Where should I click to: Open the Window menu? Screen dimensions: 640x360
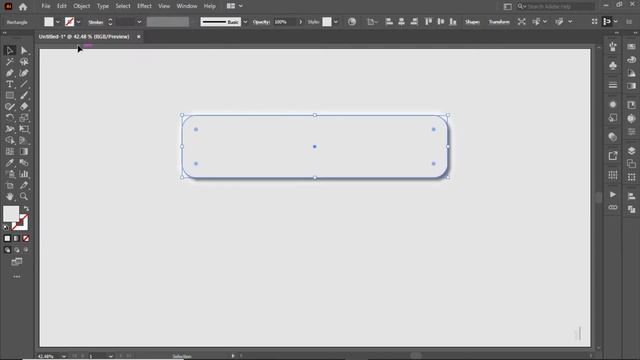[x=187, y=6]
